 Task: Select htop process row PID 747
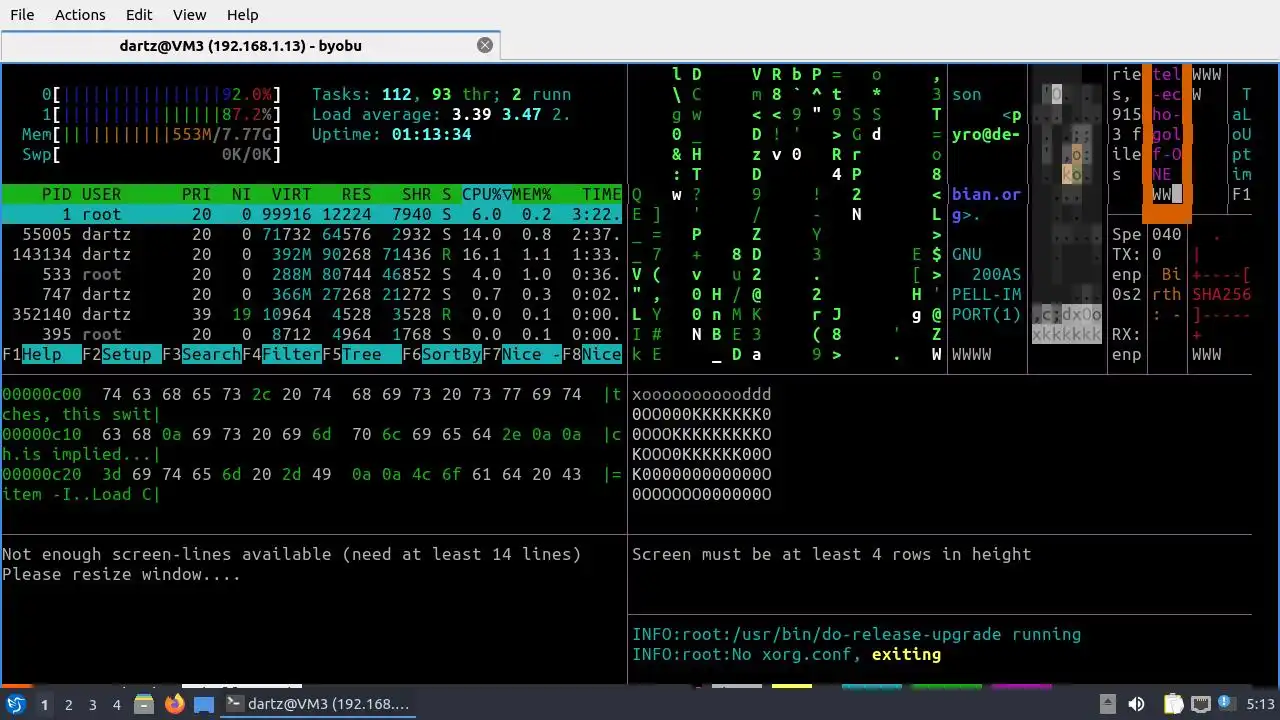pos(312,294)
